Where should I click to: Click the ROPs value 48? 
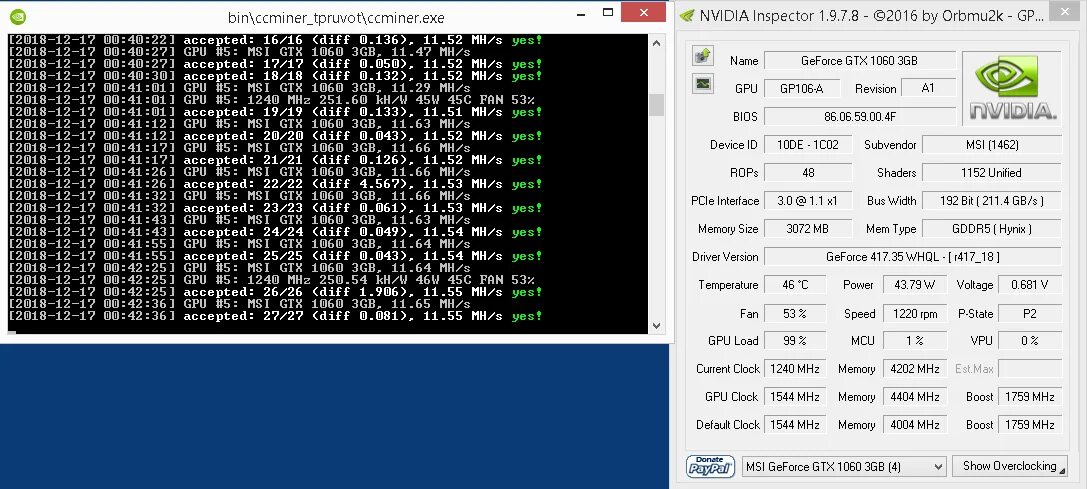tap(808, 173)
